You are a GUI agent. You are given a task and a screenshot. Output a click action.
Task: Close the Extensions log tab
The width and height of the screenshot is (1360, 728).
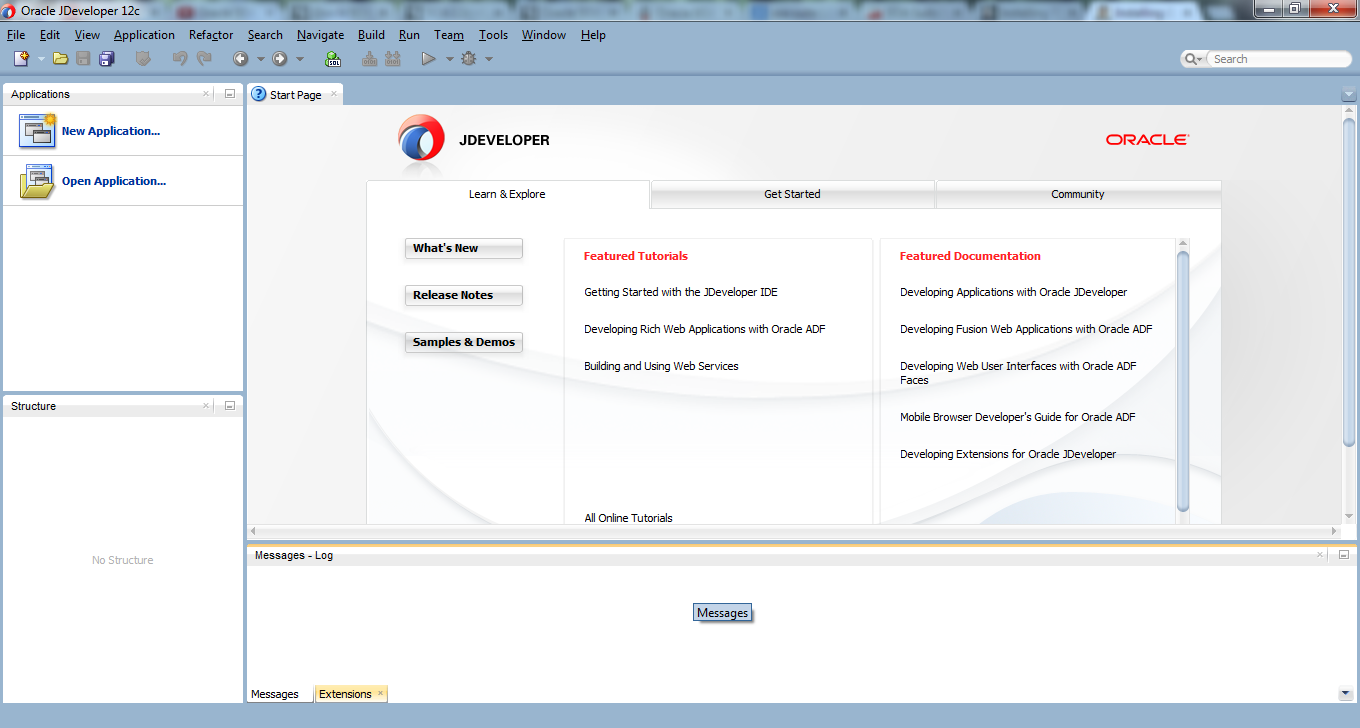pyautogui.click(x=380, y=693)
